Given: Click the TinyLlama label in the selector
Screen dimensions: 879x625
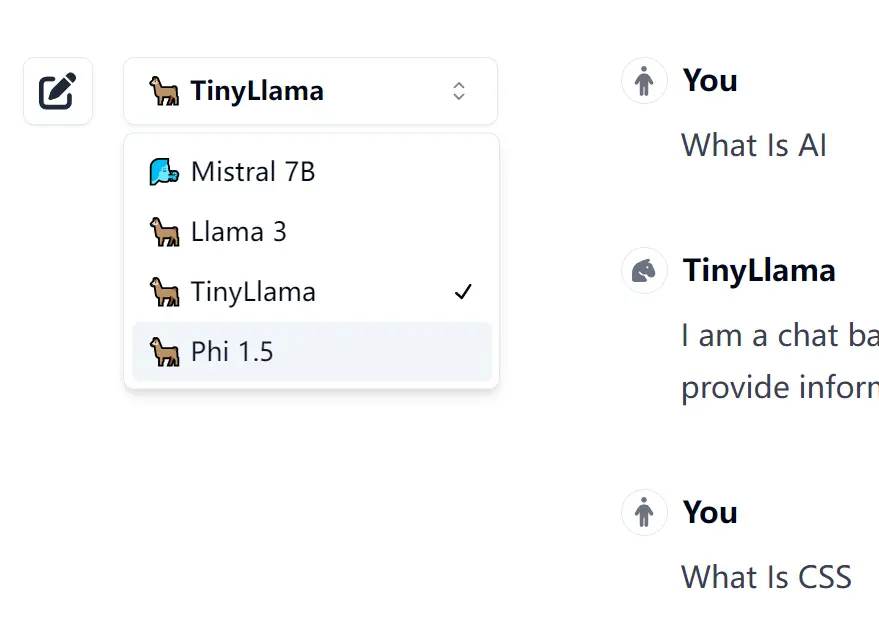Looking at the screenshot, I should [x=257, y=90].
